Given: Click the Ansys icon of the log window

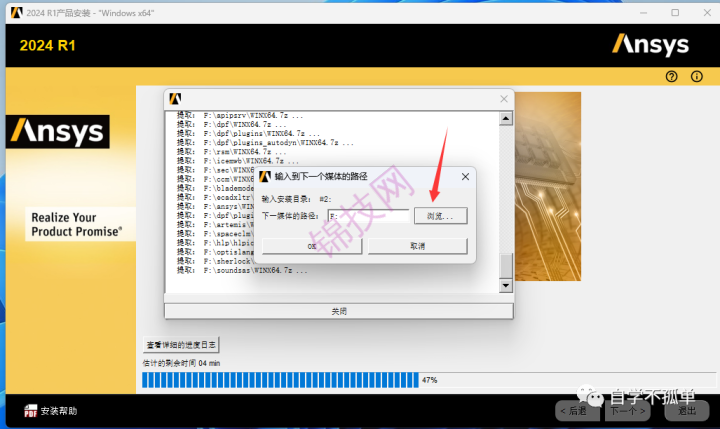Looking at the screenshot, I should coord(175,99).
